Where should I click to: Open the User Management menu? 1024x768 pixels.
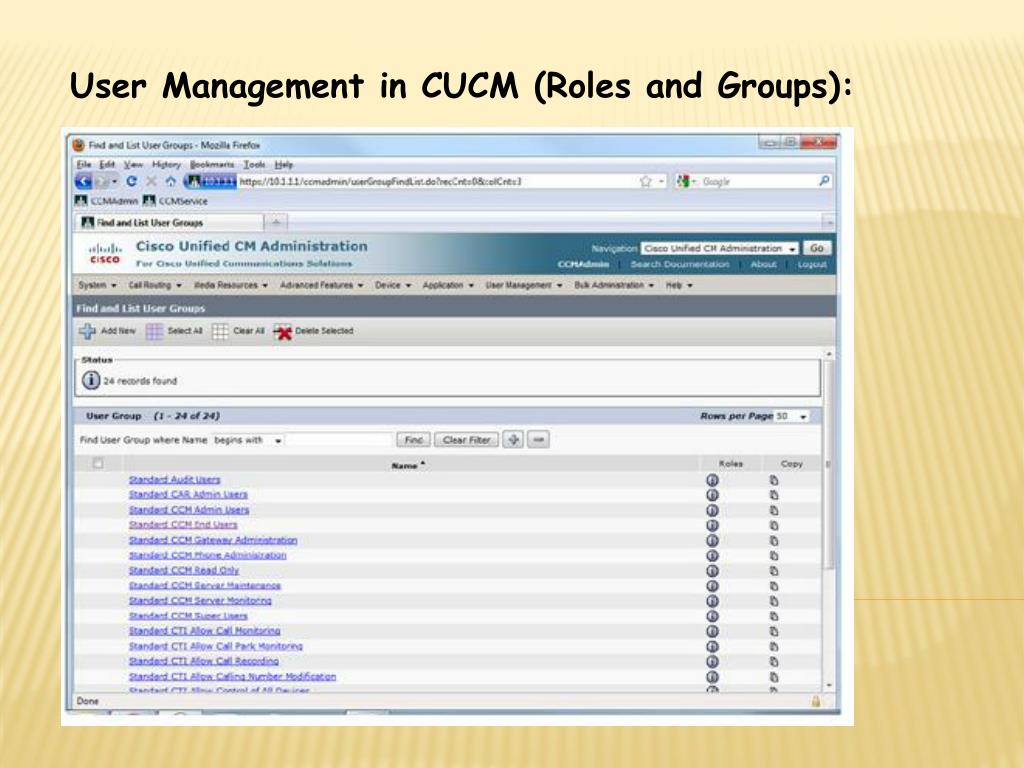coord(524,285)
